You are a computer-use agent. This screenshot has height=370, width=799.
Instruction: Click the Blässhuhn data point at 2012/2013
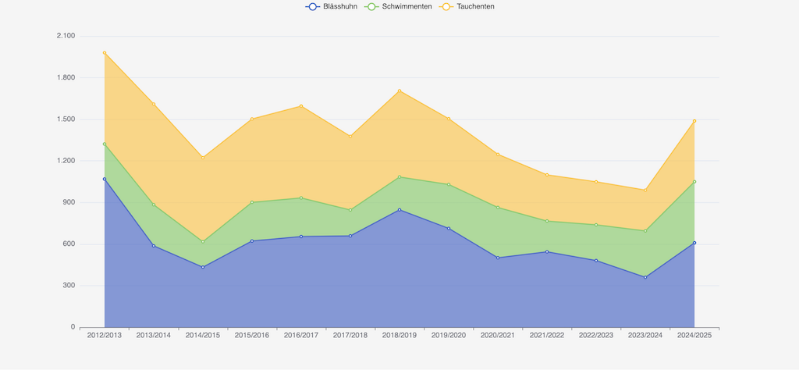click(x=104, y=179)
